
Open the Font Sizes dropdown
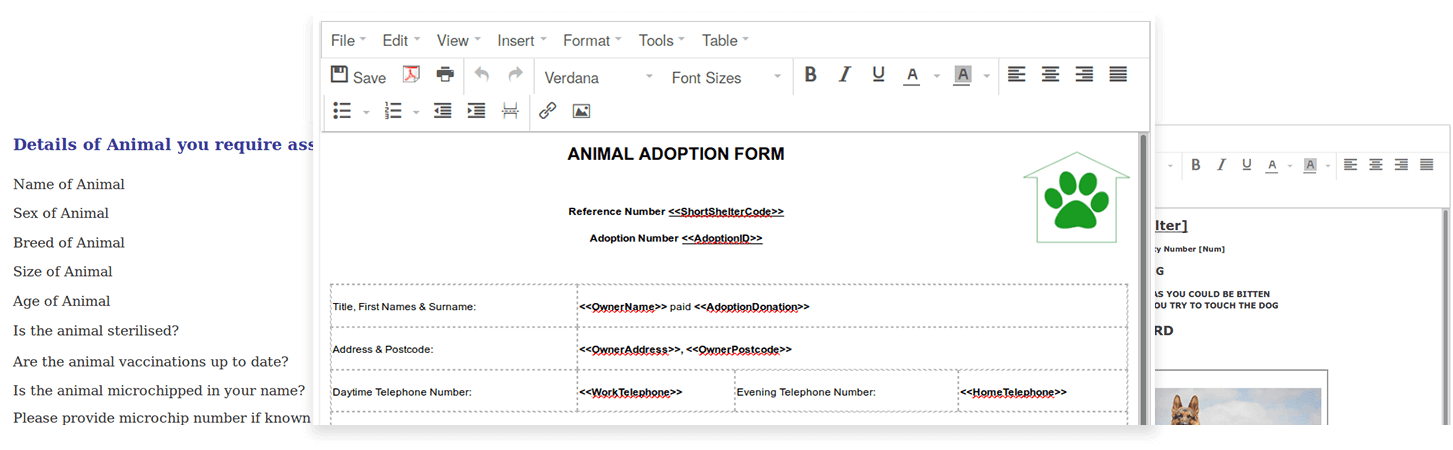click(726, 77)
